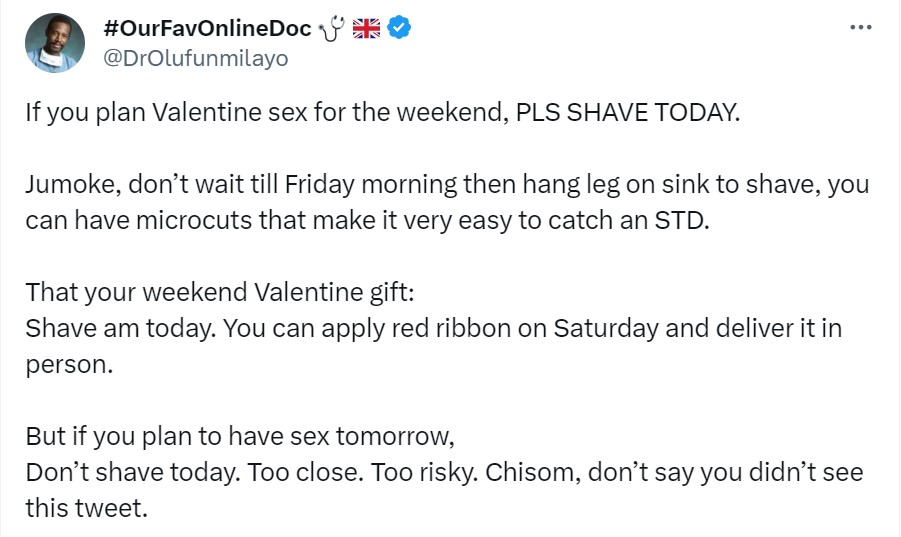Click the blue verified checkmark badge
Screen dimensions: 901x537
click(x=399, y=29)
